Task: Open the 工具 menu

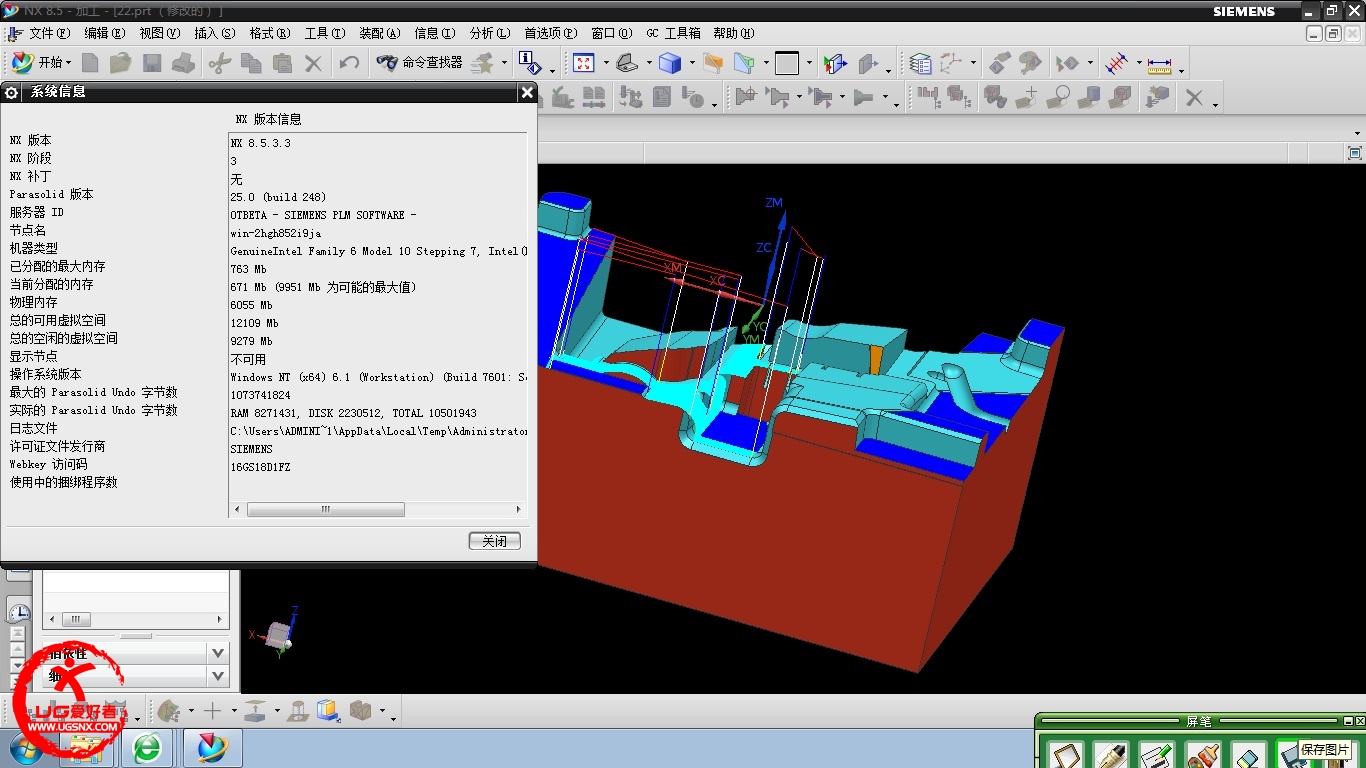Action: [325, 33]
